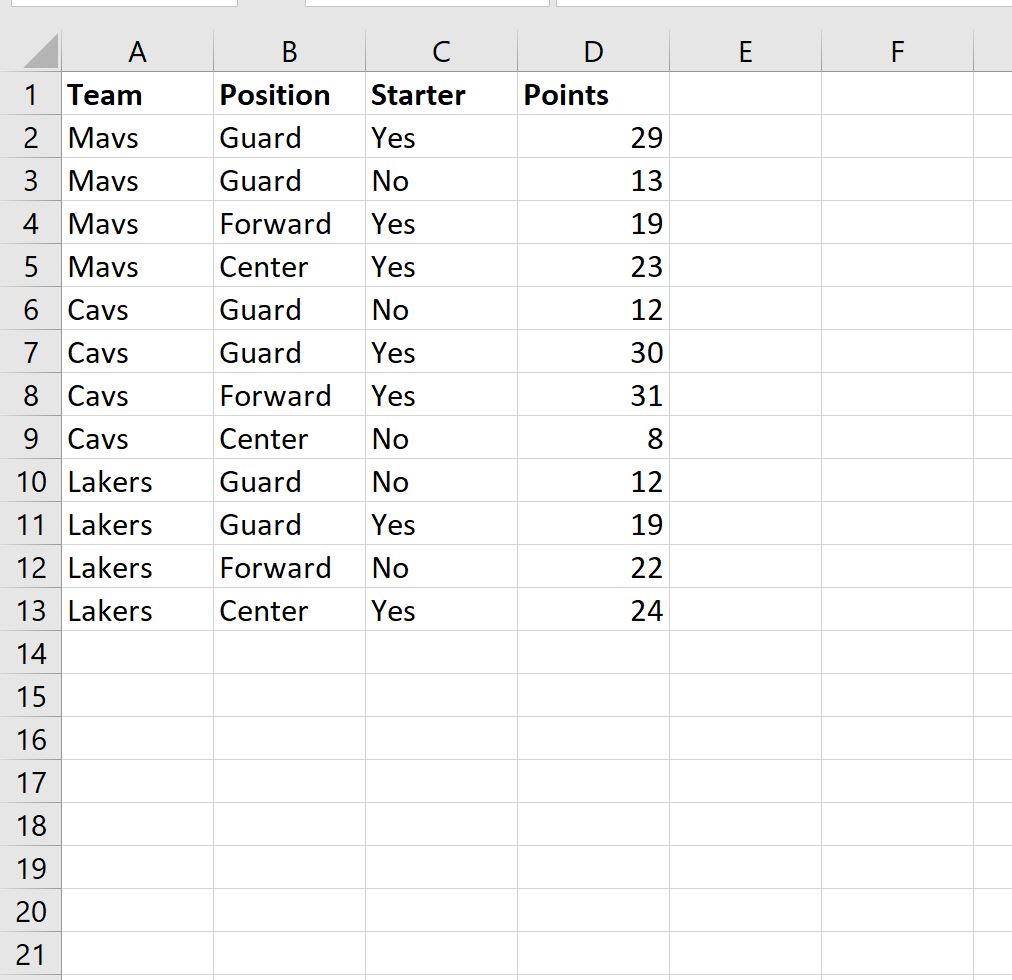Click Forward cell in row 12
Screen dimensions: 1012x980
click(289, 567)
